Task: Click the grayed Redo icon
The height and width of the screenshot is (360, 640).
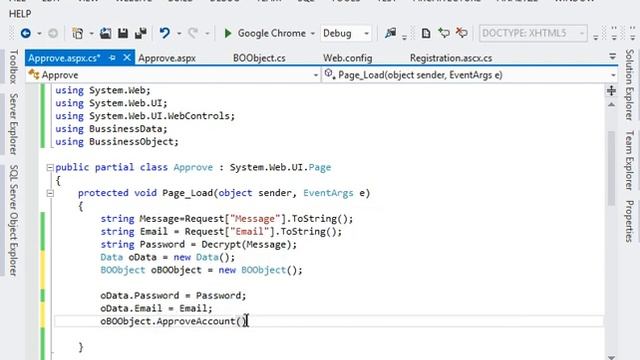Action: (x=193, y=33)
